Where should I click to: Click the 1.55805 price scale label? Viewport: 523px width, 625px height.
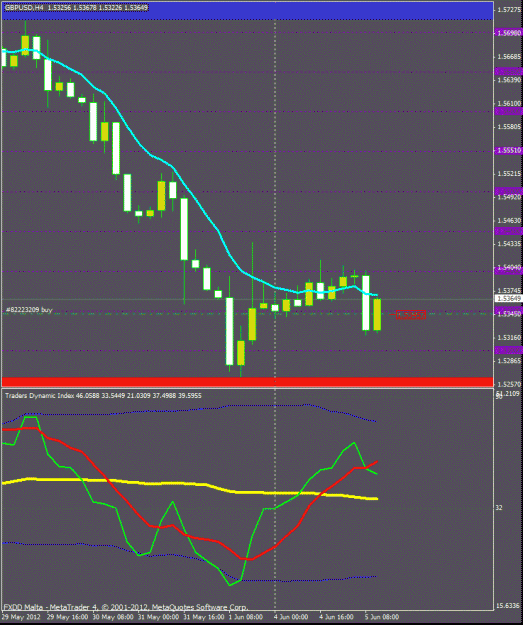click(x=509, y=127)
